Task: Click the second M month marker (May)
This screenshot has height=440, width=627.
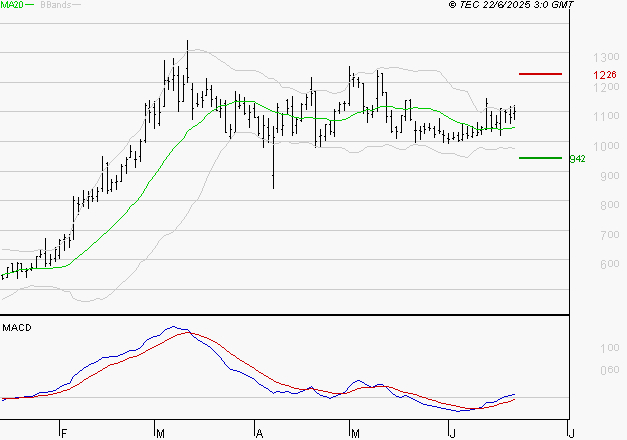Action: pos(355,434)
